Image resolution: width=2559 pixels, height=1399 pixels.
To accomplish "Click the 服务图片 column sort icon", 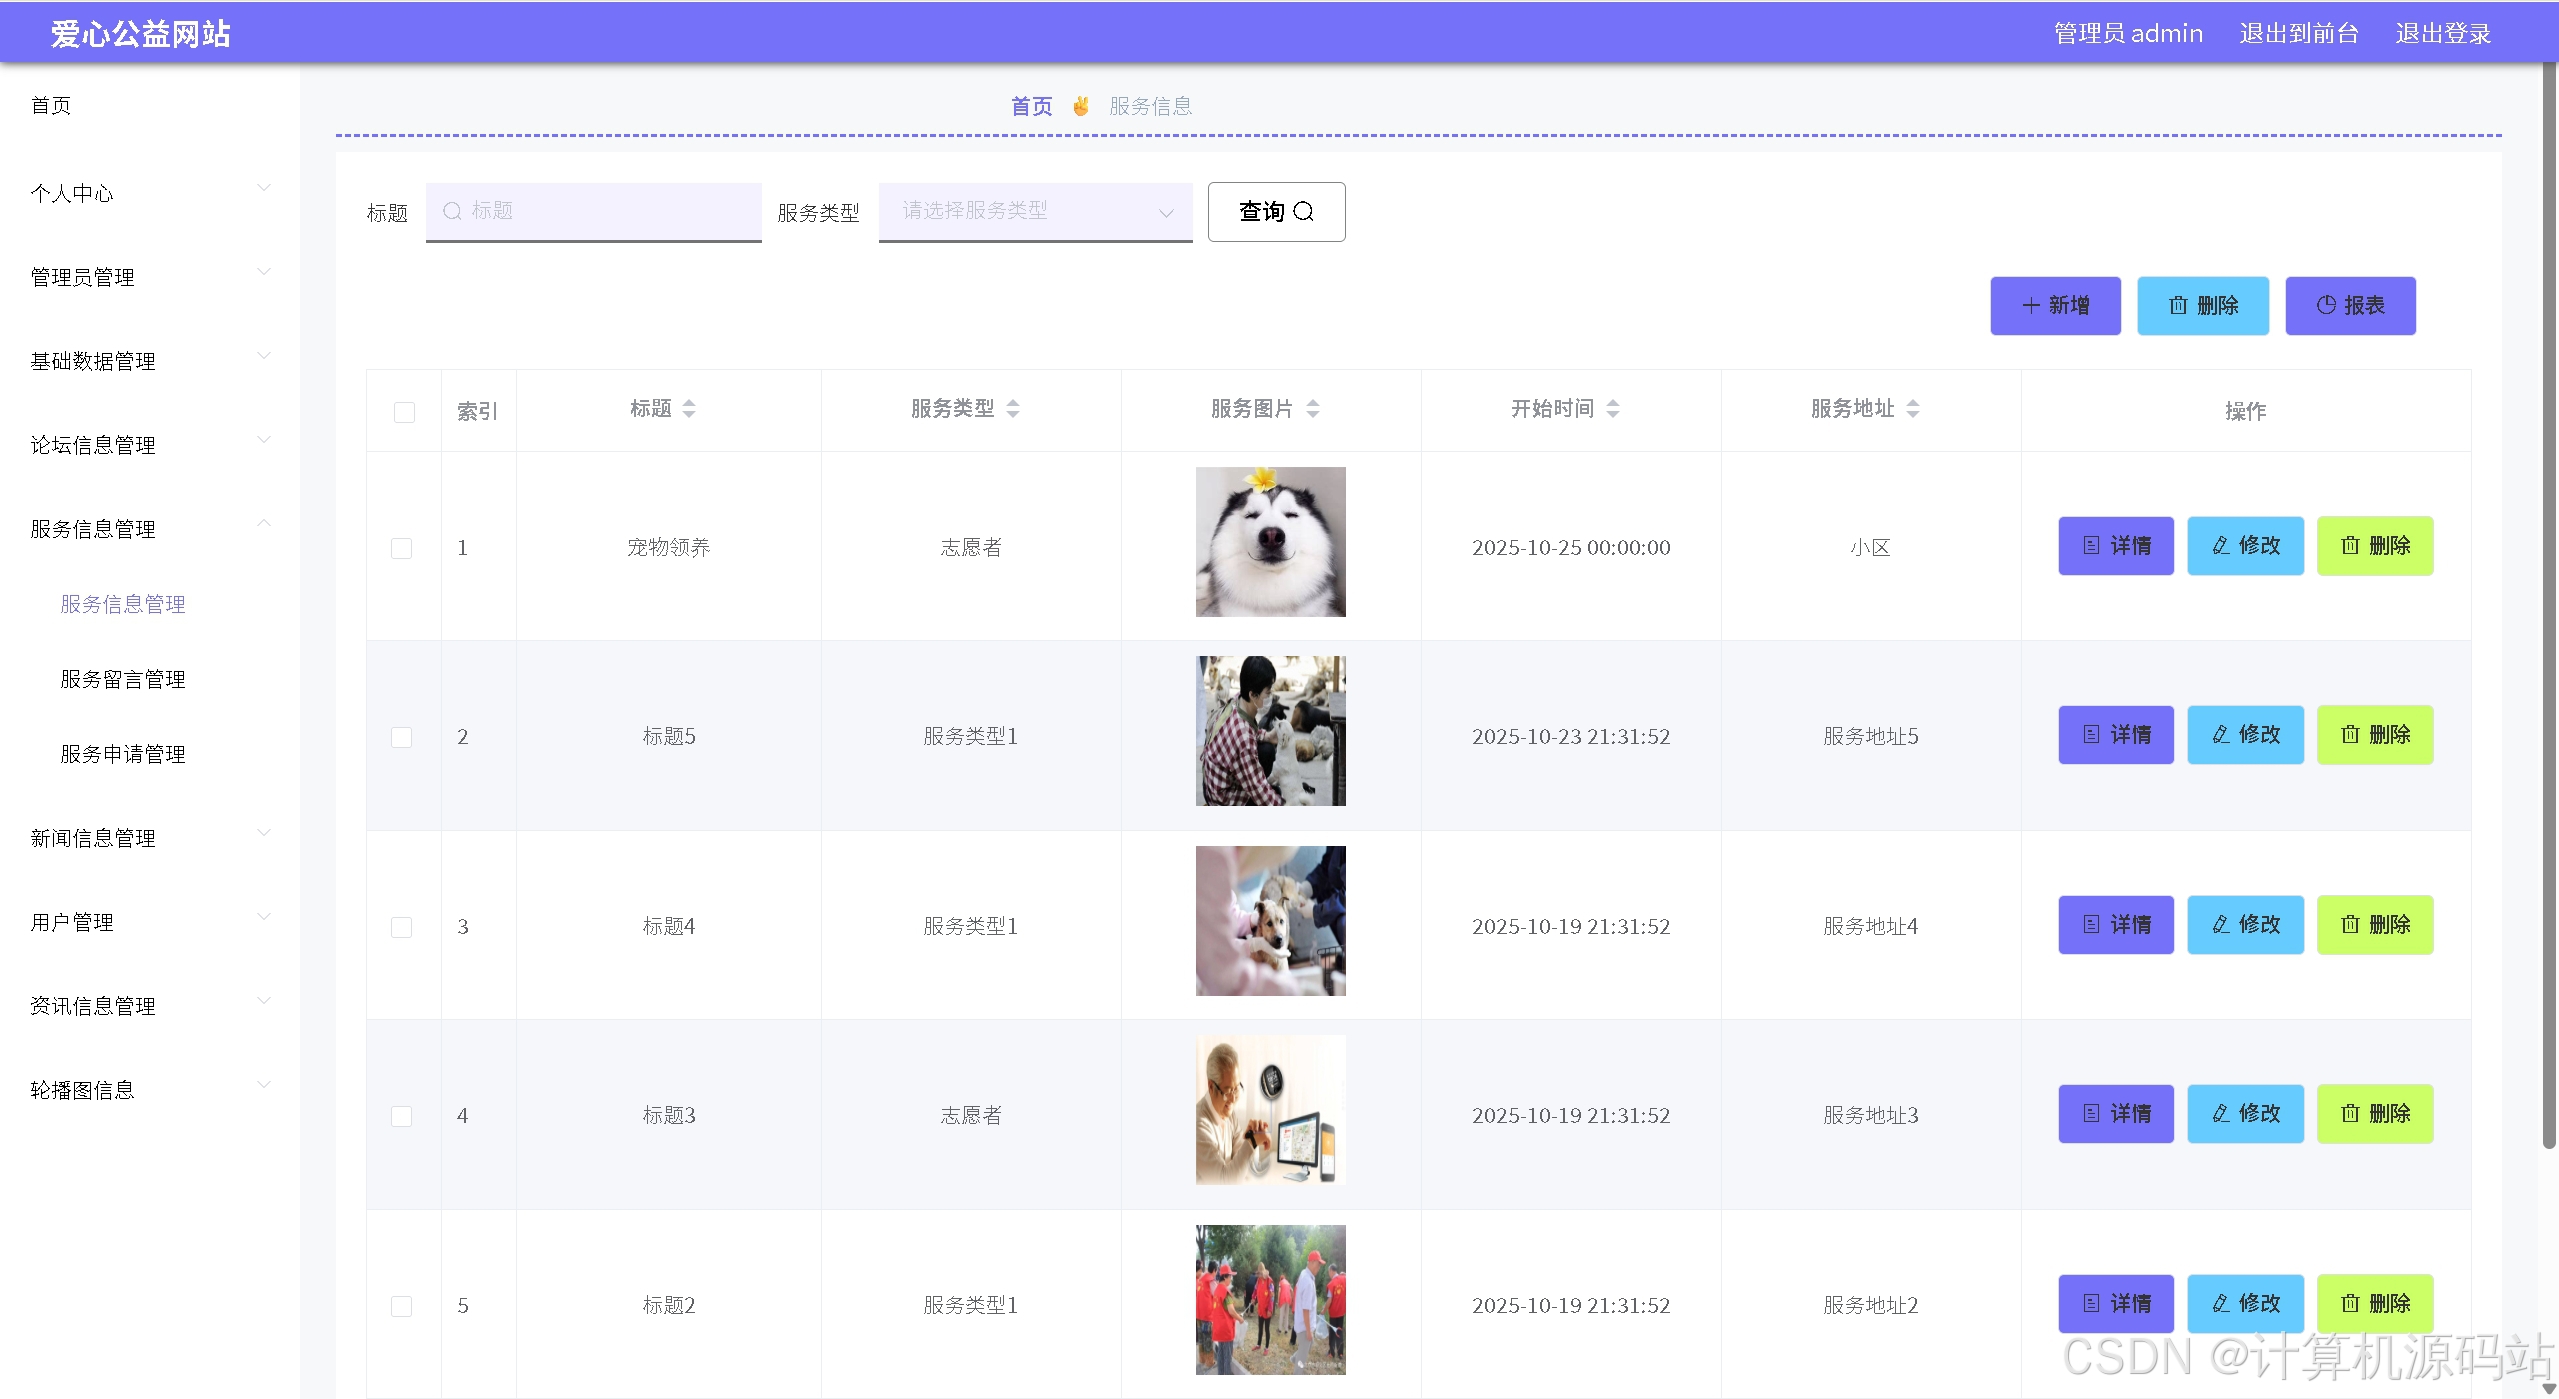I will click(x=1313, y=409).
